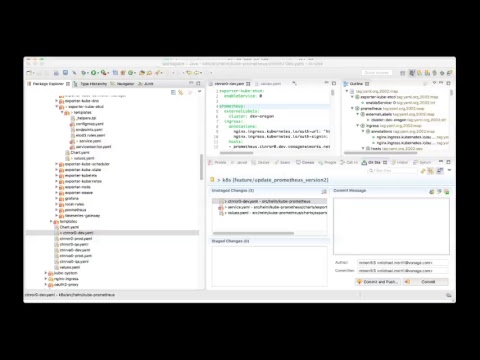480x360 pixels.
Task: Open the Console tab in bottom panel
Action: click(x=305, y=162)
